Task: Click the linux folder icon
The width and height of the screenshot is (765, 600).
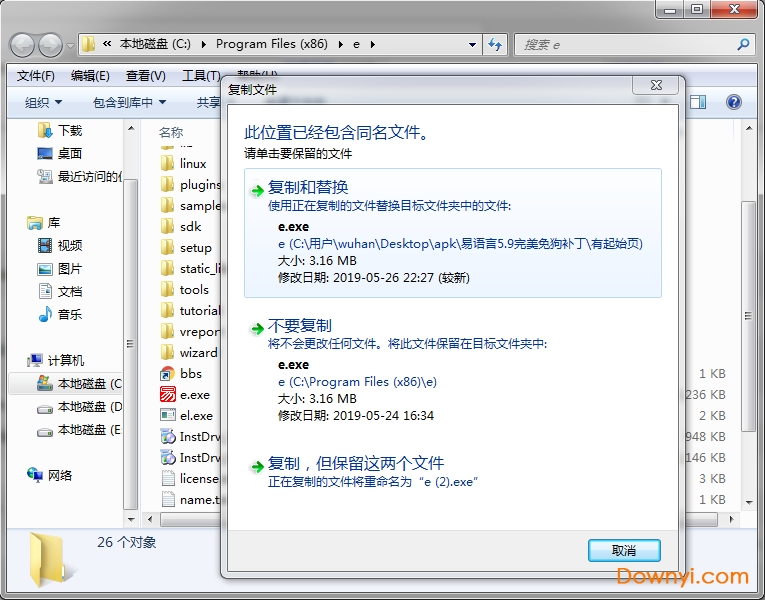Action: (x=168, y=163)
